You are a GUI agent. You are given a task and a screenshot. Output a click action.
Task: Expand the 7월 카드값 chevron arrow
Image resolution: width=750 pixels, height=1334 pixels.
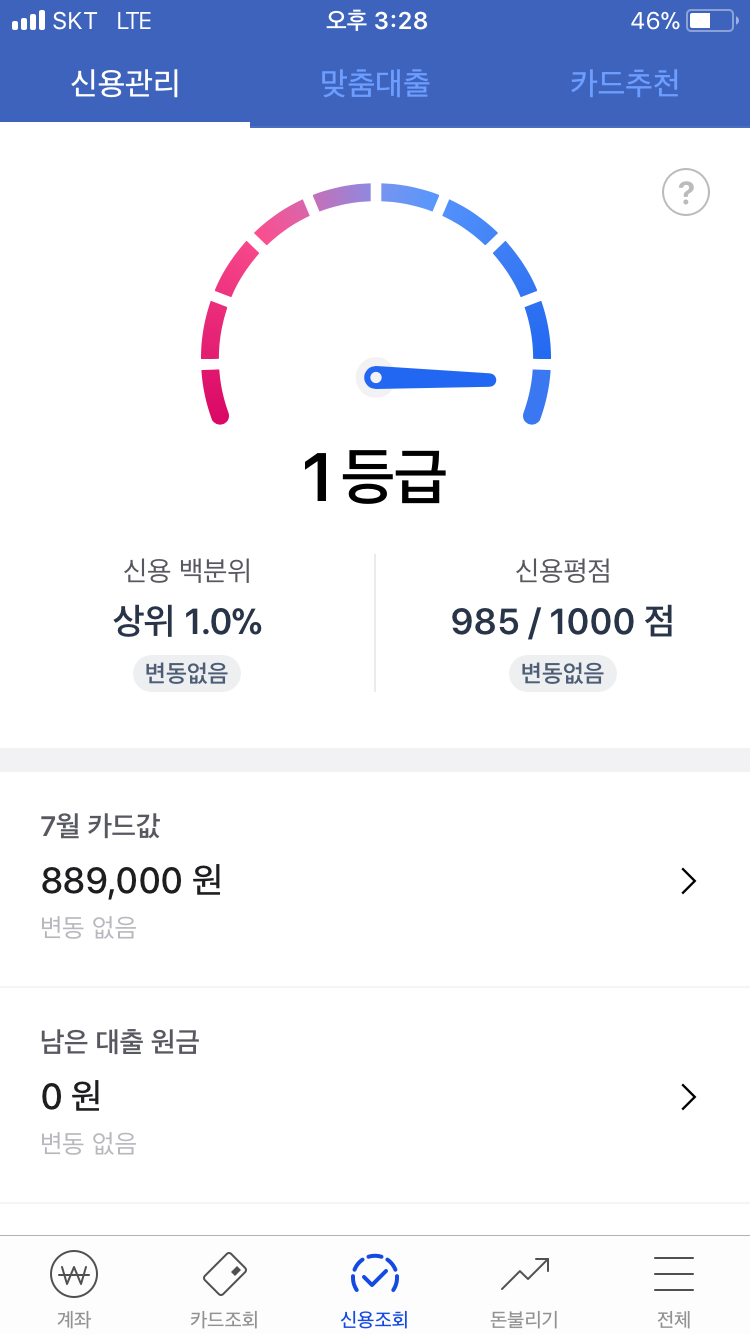coord(688,881)
